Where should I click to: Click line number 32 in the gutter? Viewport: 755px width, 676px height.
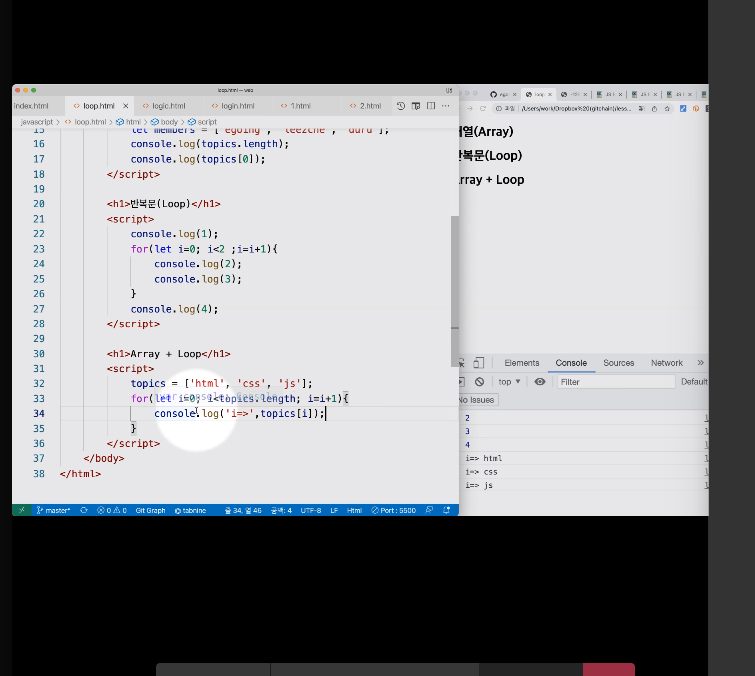(x=39, y=383)
